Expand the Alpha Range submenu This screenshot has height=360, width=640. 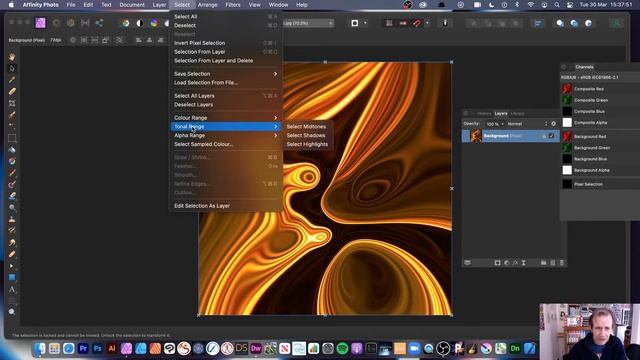coord(226,135)
